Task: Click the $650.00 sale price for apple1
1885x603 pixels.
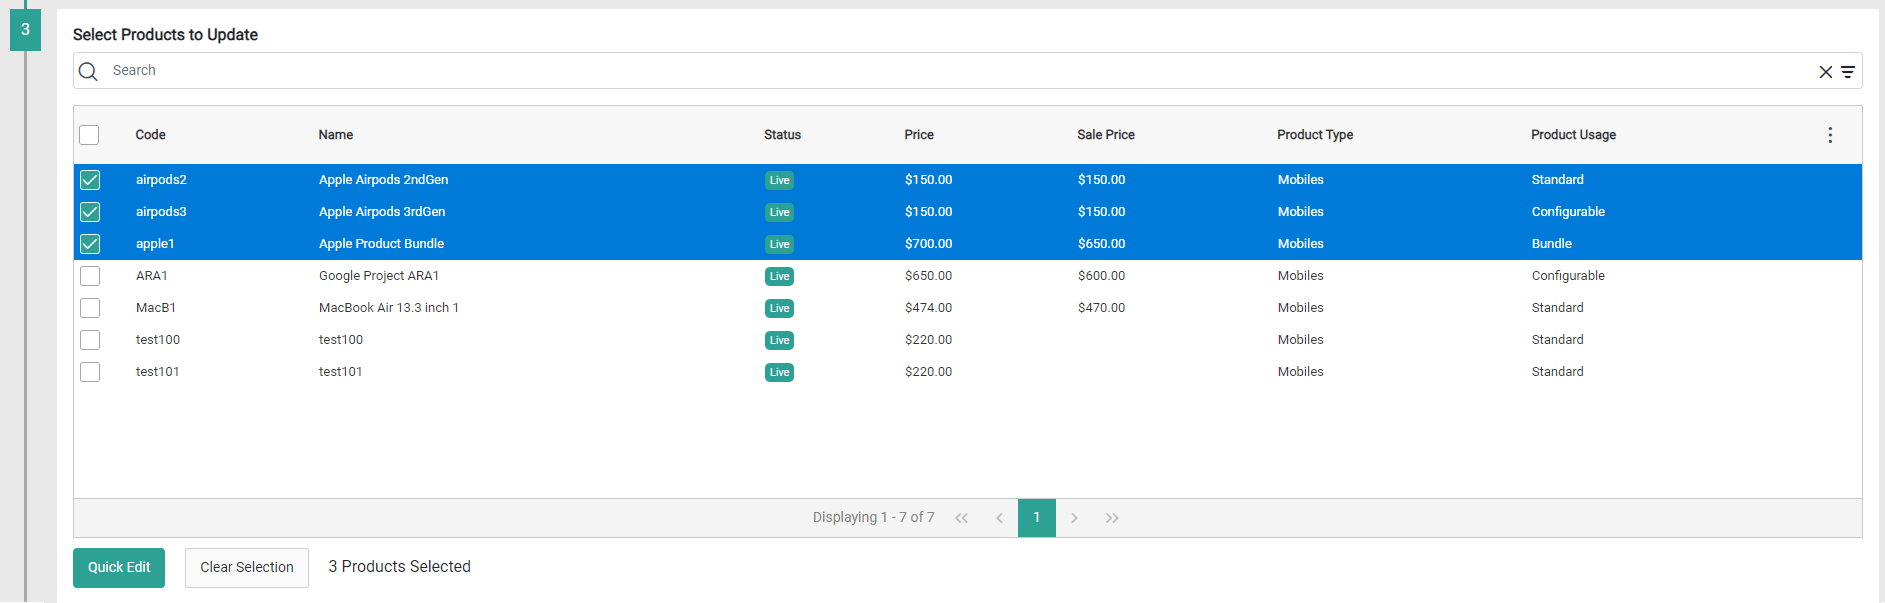Action: [1101, 244]
